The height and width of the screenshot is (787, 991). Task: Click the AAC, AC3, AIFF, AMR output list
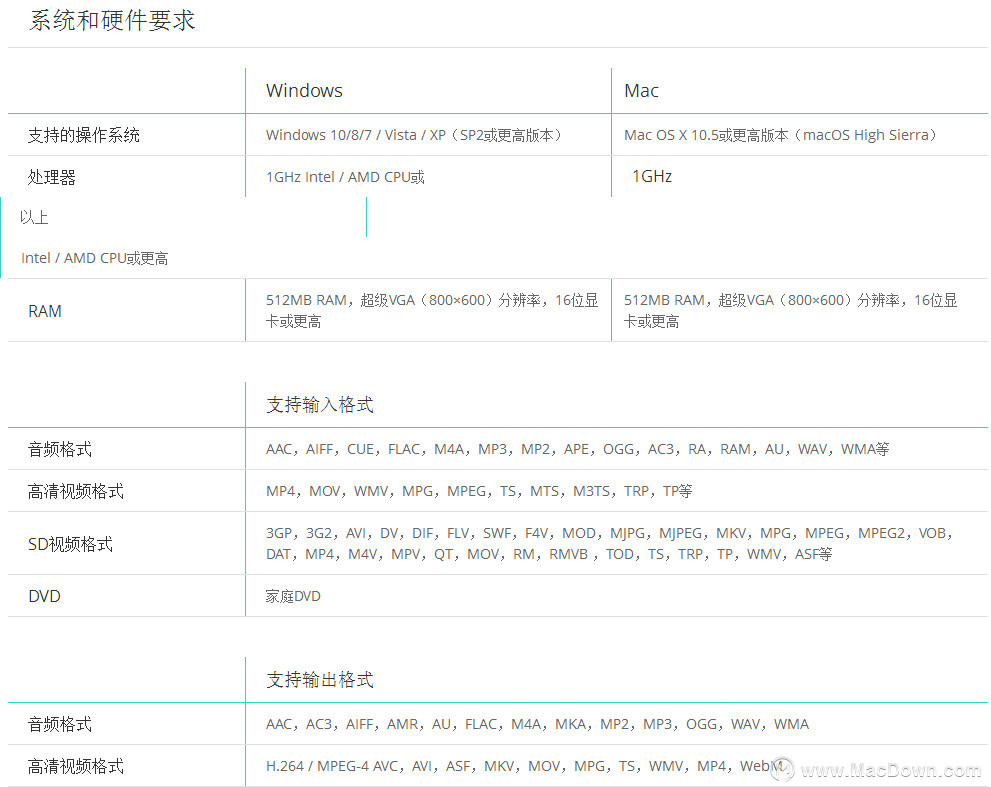click(x=537, y=724)
